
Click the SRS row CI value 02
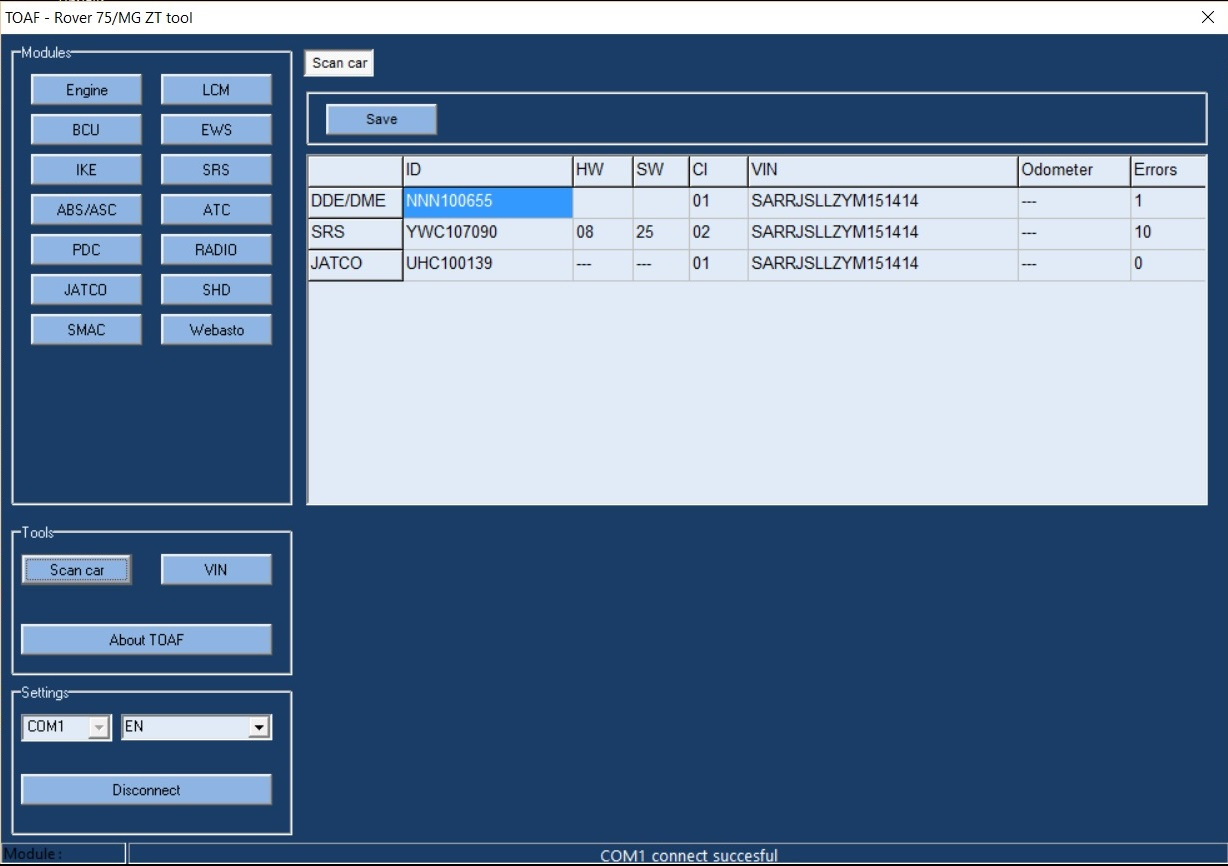(x=718, y=233)
